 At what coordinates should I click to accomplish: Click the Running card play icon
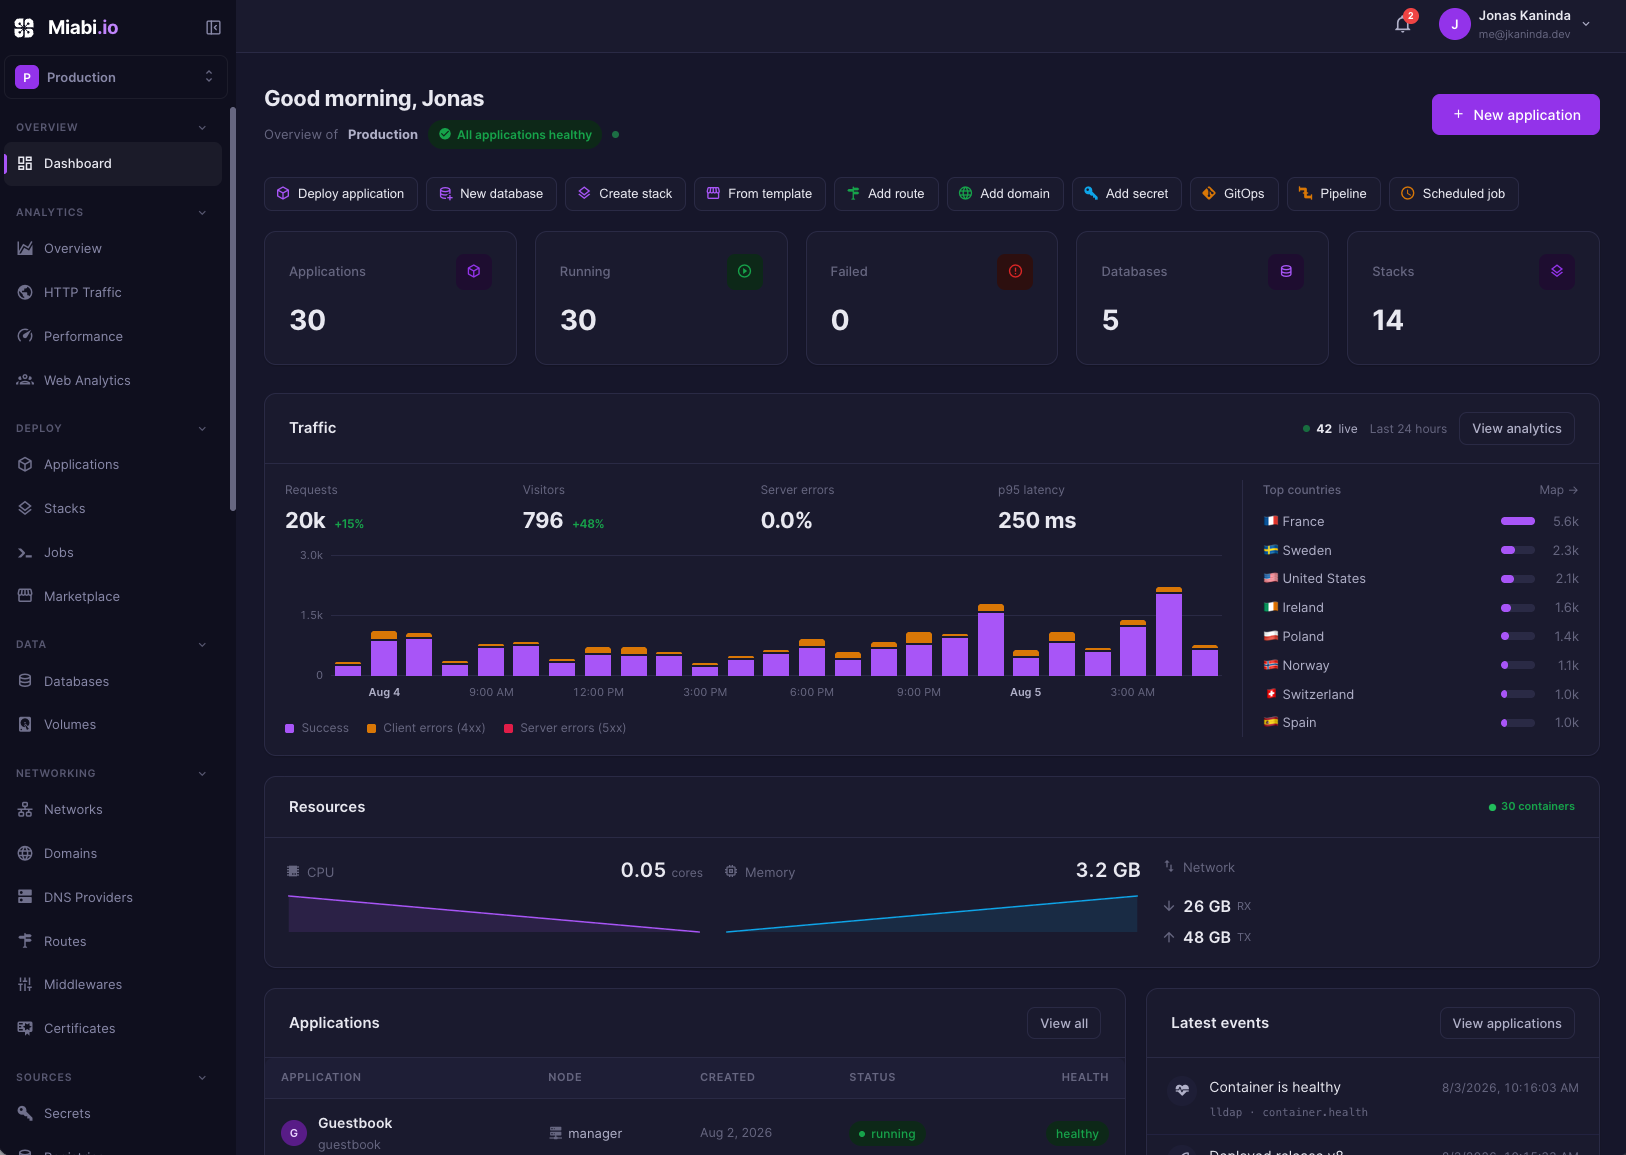click(x=745, y=271)
